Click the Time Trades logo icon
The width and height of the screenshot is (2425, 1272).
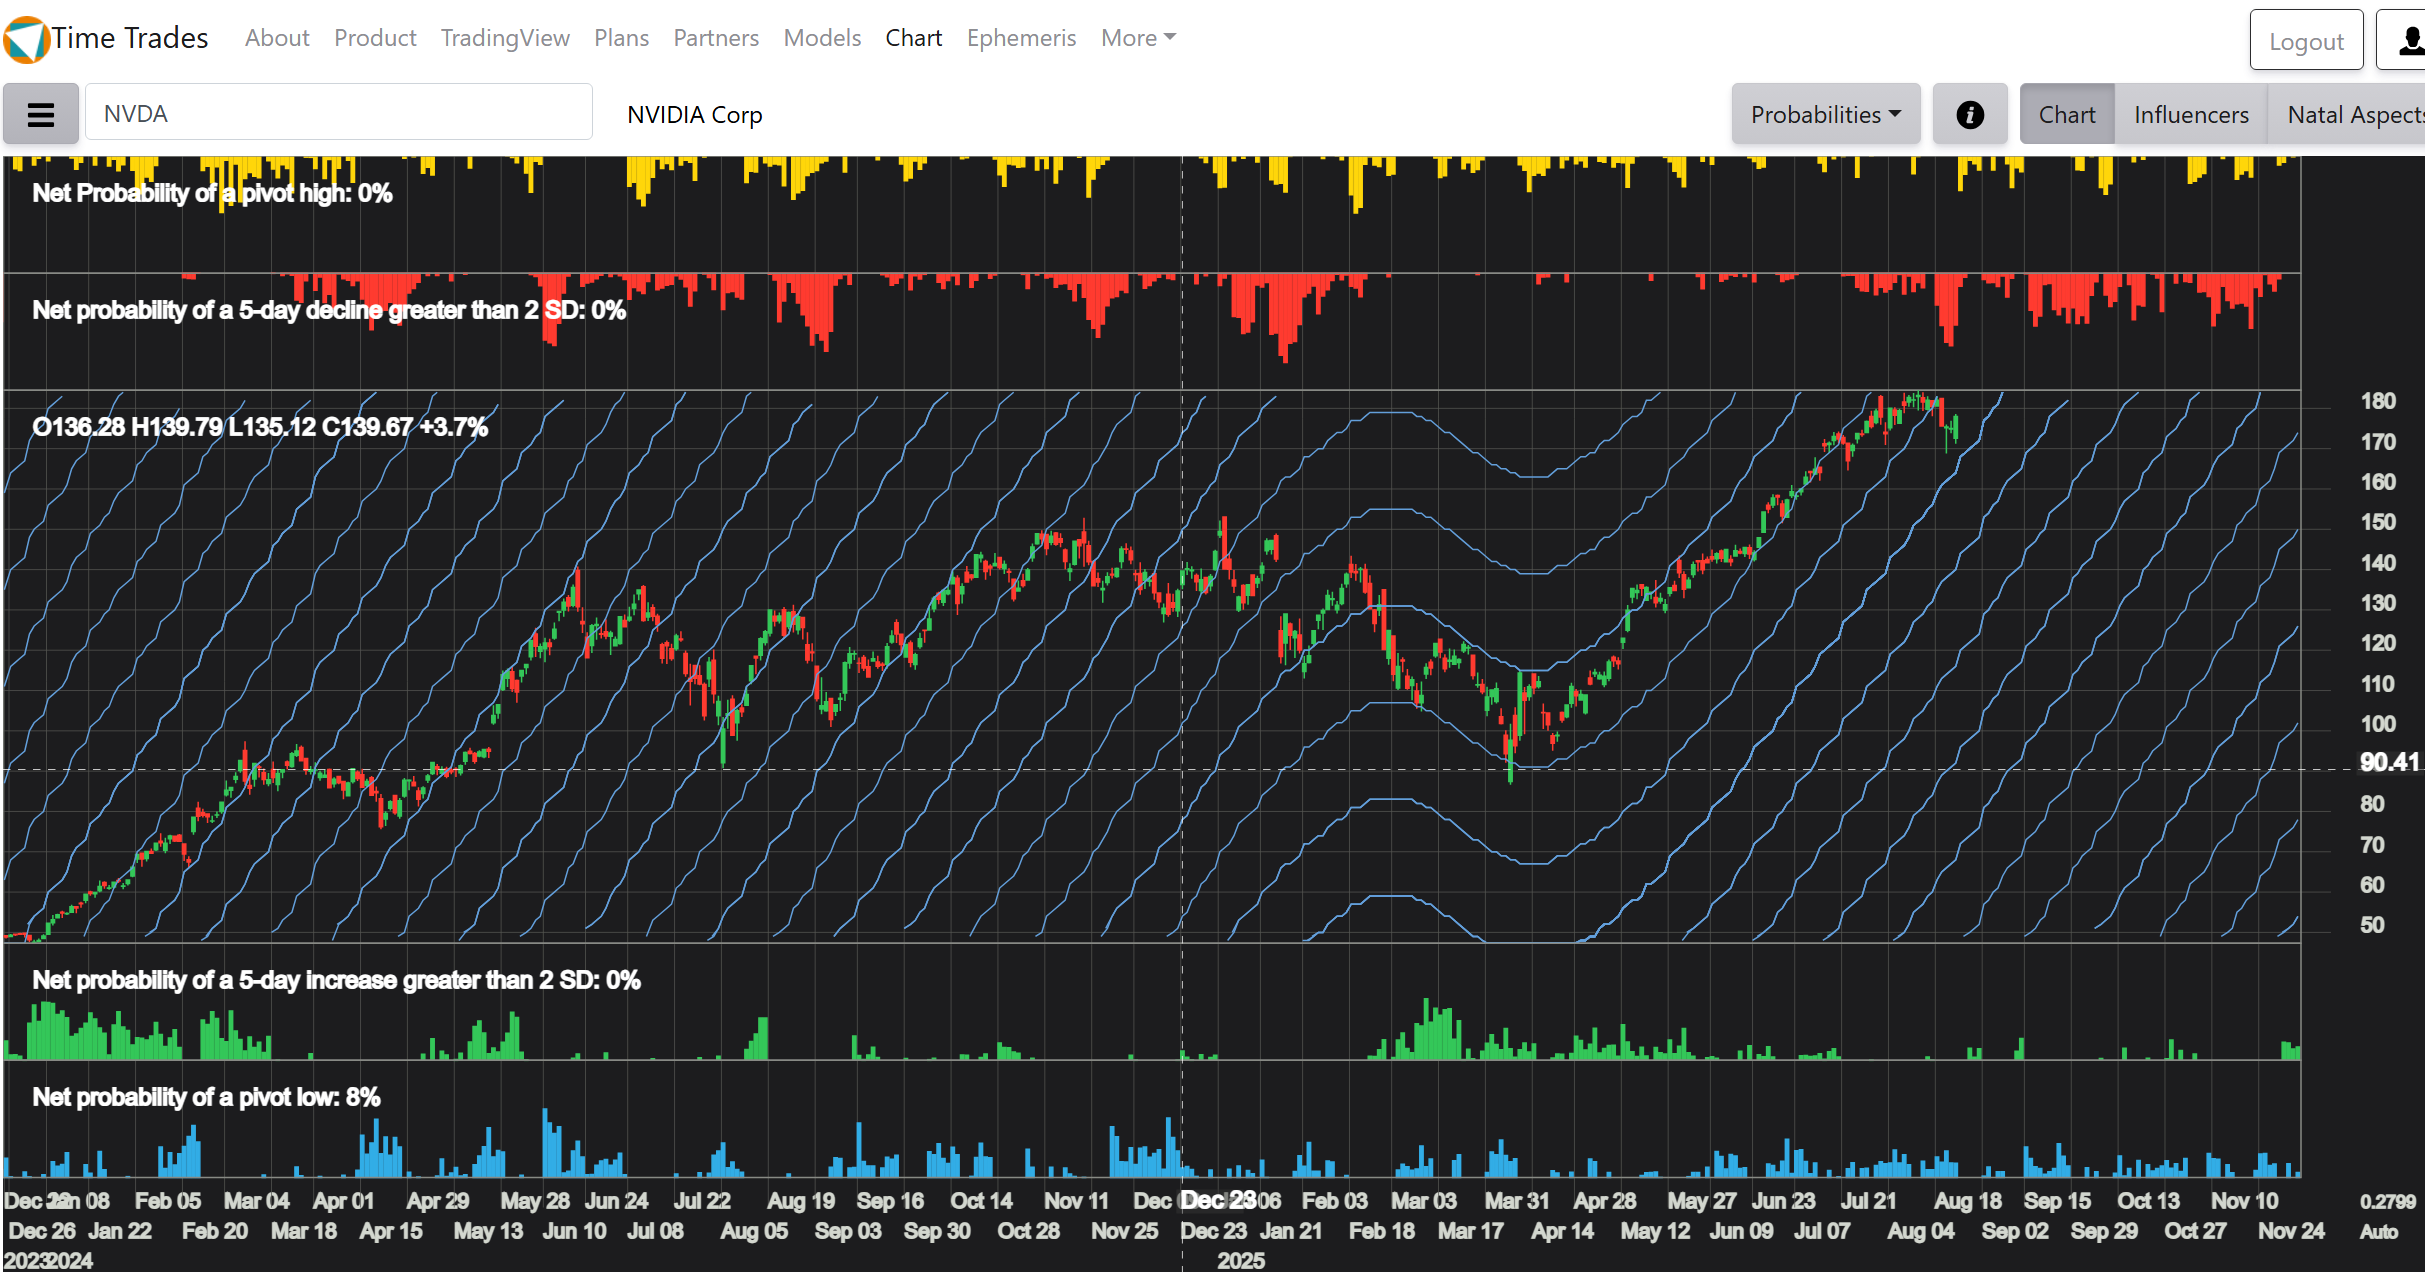[26, 39]
